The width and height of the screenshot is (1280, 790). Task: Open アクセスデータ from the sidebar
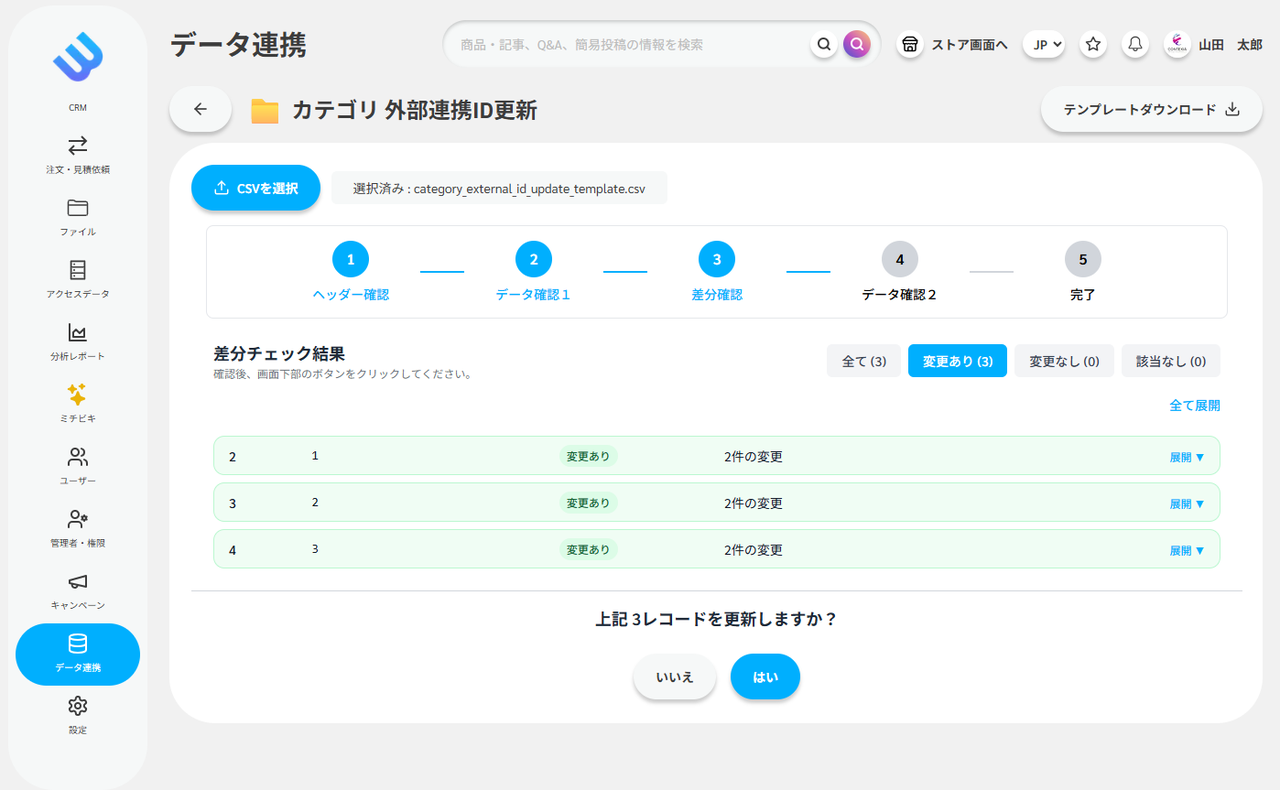77,270
